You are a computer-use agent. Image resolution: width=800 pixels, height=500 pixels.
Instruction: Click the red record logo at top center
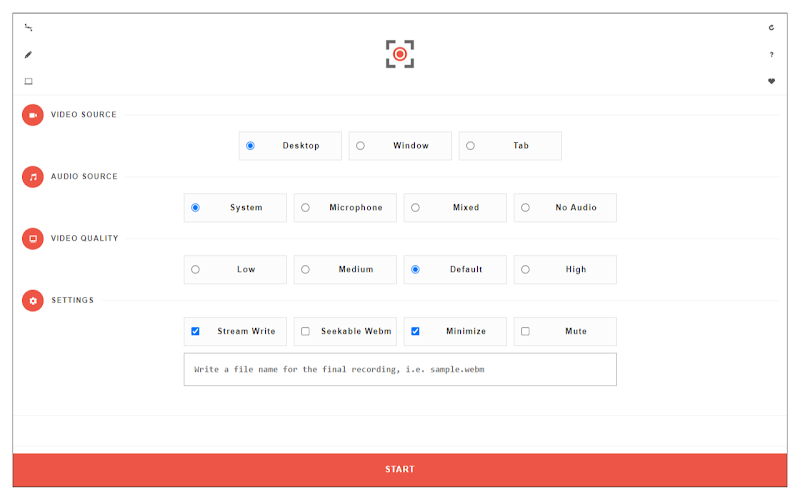[400, 54]
